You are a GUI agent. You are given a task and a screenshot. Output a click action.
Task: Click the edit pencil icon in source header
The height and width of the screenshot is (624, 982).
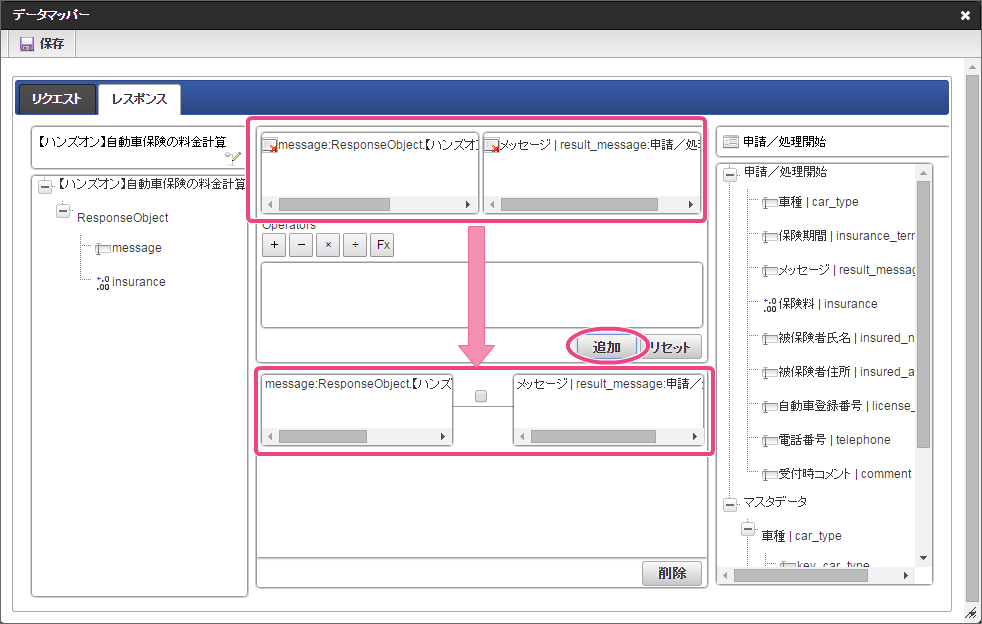tap(233, 157)
